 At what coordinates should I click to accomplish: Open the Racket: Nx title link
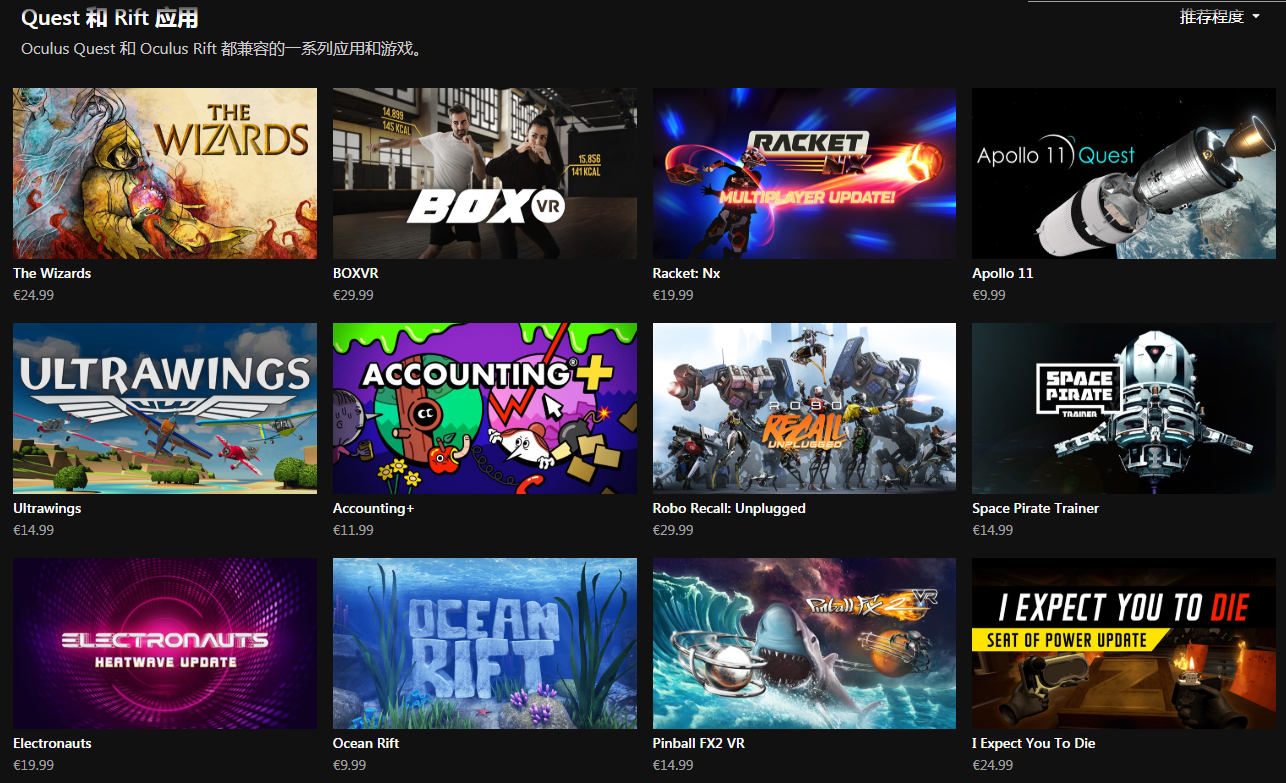(x=686, y=273)
